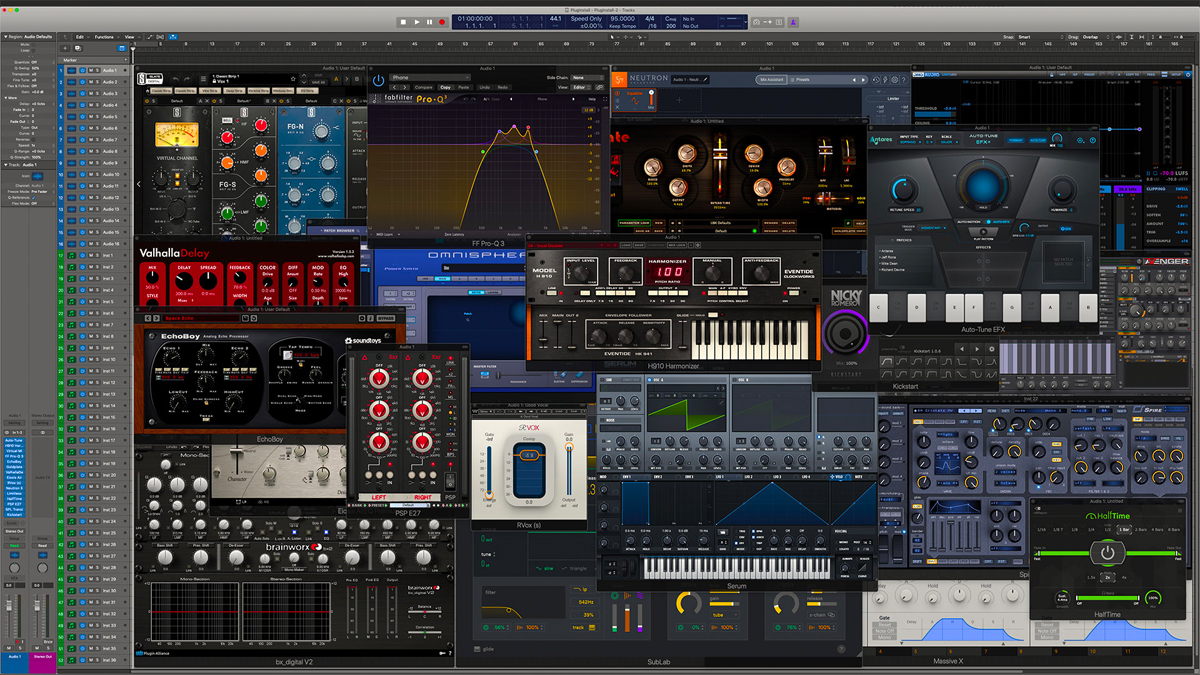Open the Edit menu in tracks area
This screenshot has height=675, width=1200.
click(x=79, y=36)
